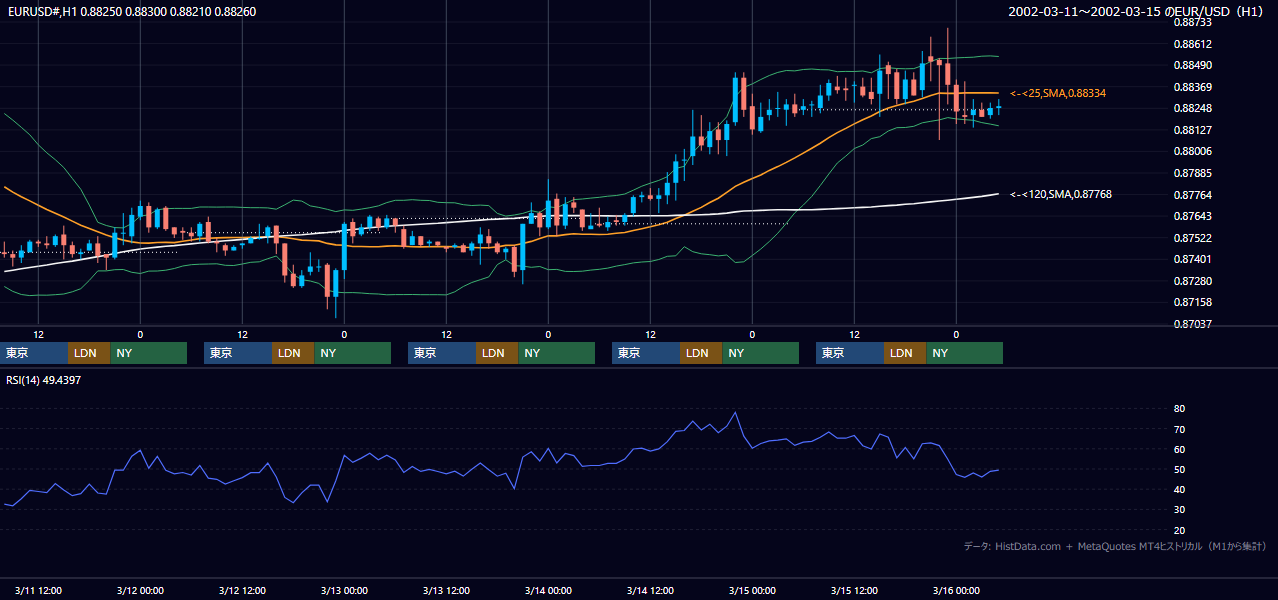Viewport: 1278px width, 600px height.
Task: Click the 3/16 00:00 date label
Action: [x=956, y=590]
